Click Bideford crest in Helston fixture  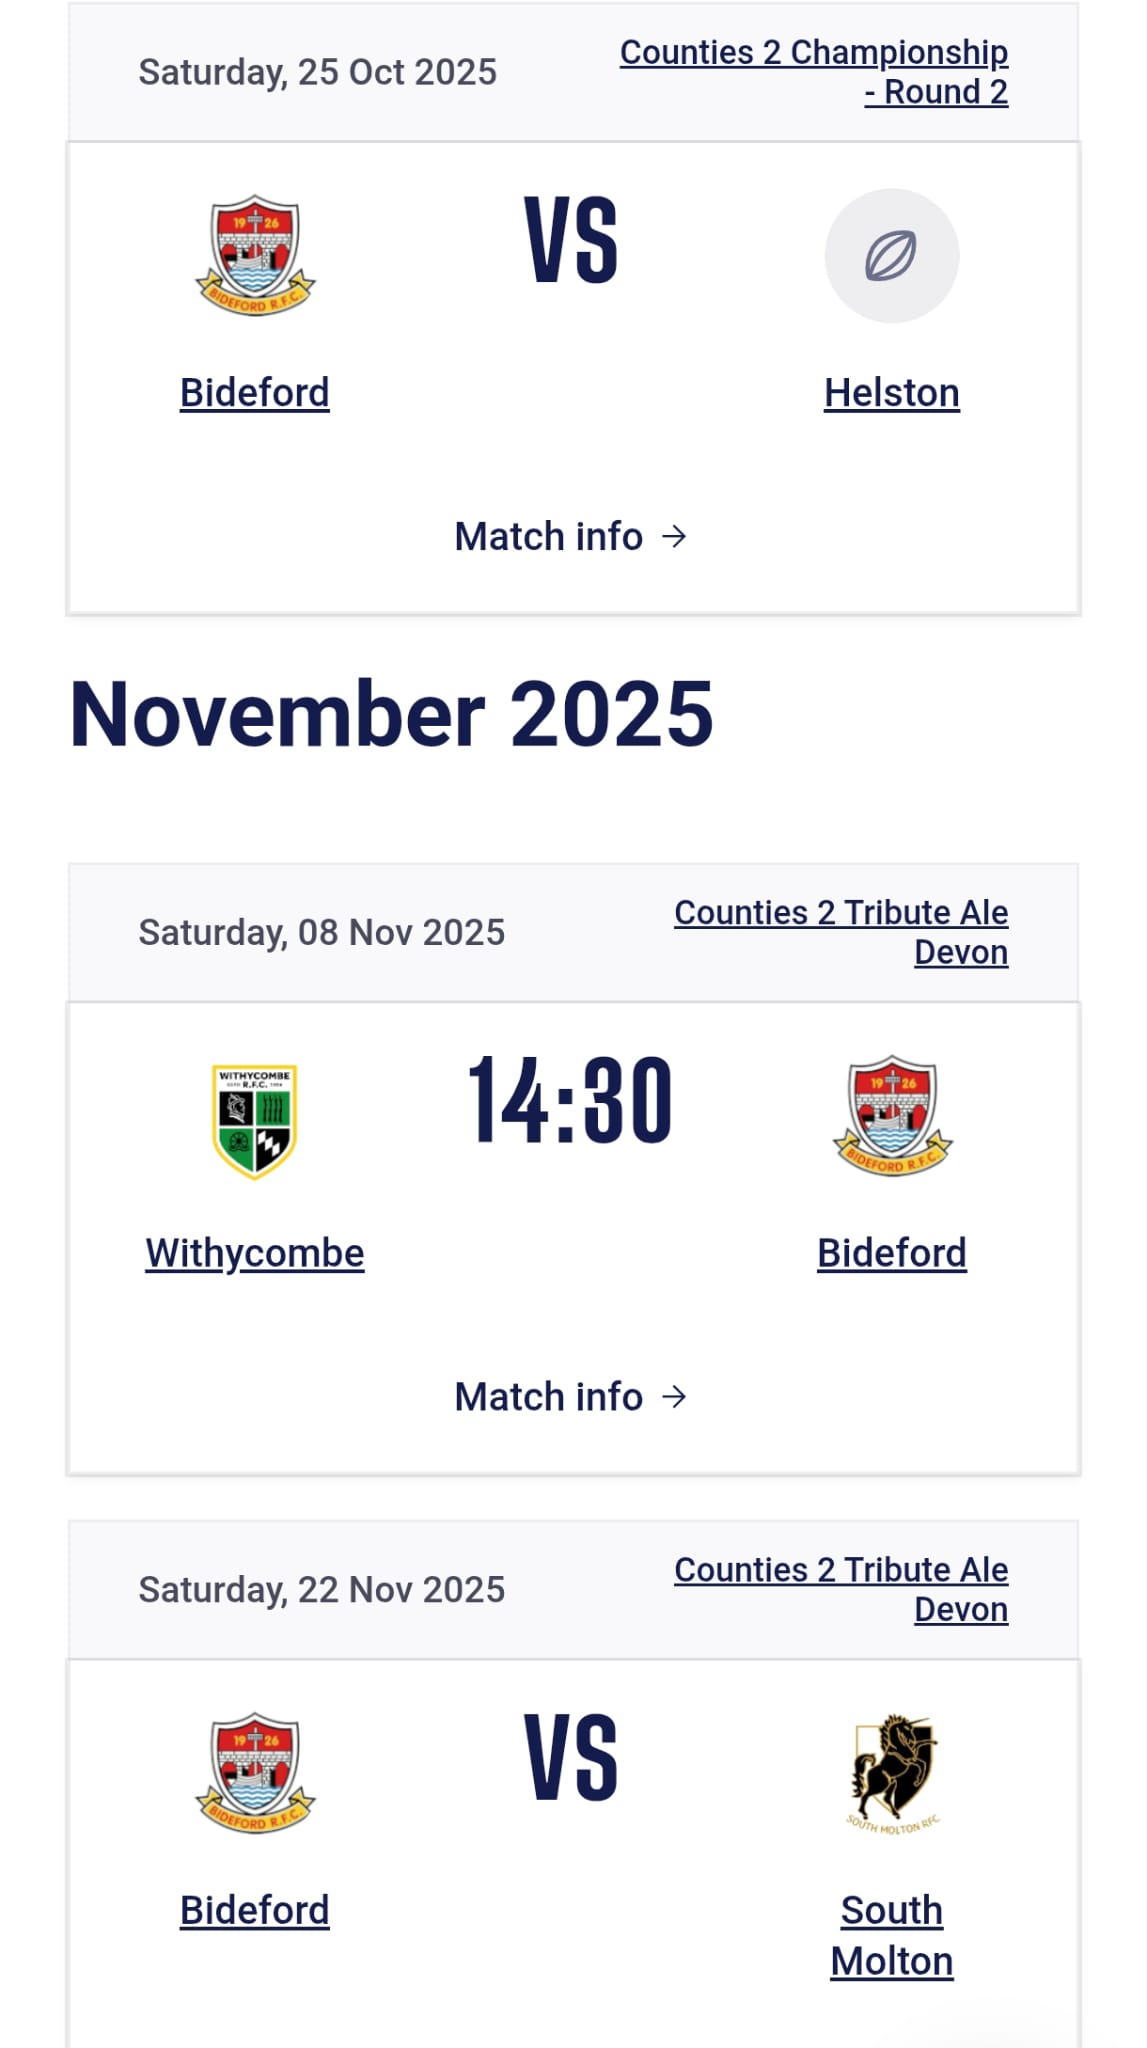tap(255, 256)
